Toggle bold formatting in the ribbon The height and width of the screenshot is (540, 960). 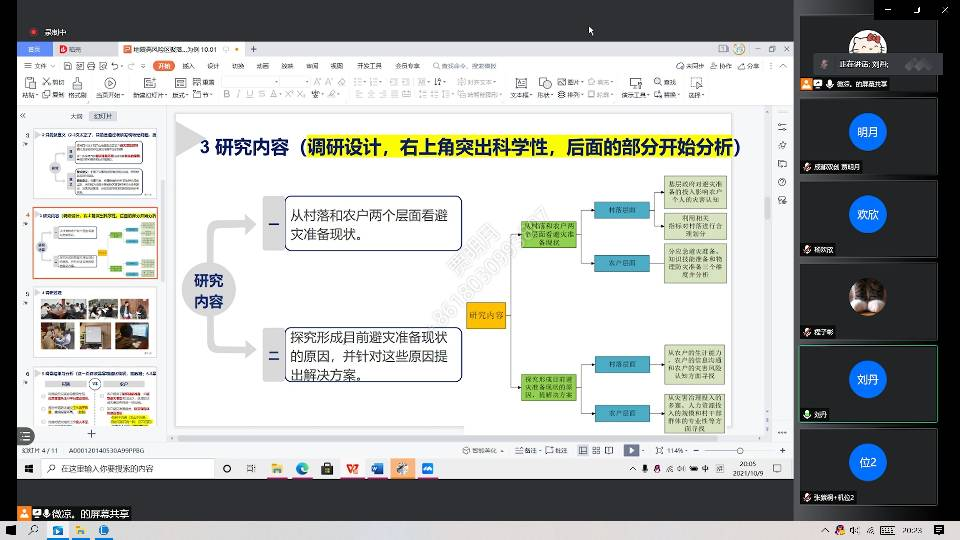coord(226,94)
